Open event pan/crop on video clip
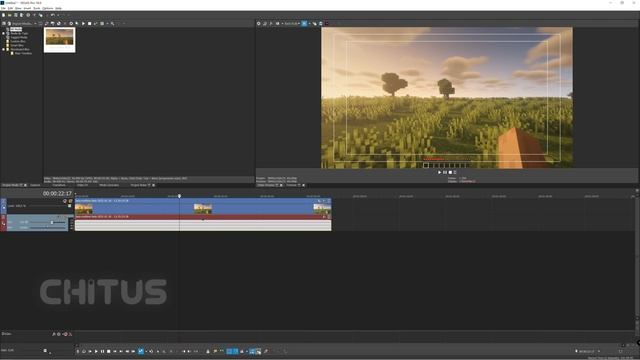640x360 pixels. [319, 201]
